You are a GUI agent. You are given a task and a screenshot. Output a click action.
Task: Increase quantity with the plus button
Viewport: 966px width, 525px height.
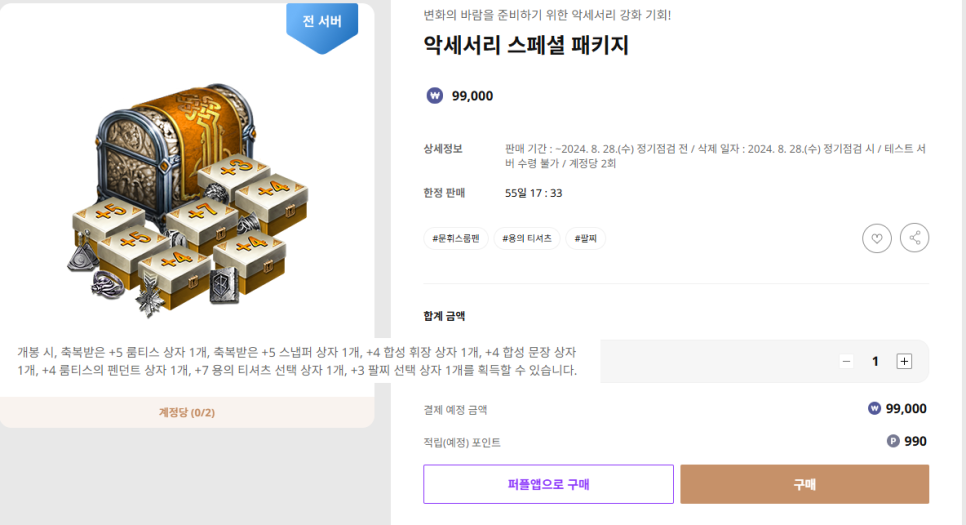904,361
